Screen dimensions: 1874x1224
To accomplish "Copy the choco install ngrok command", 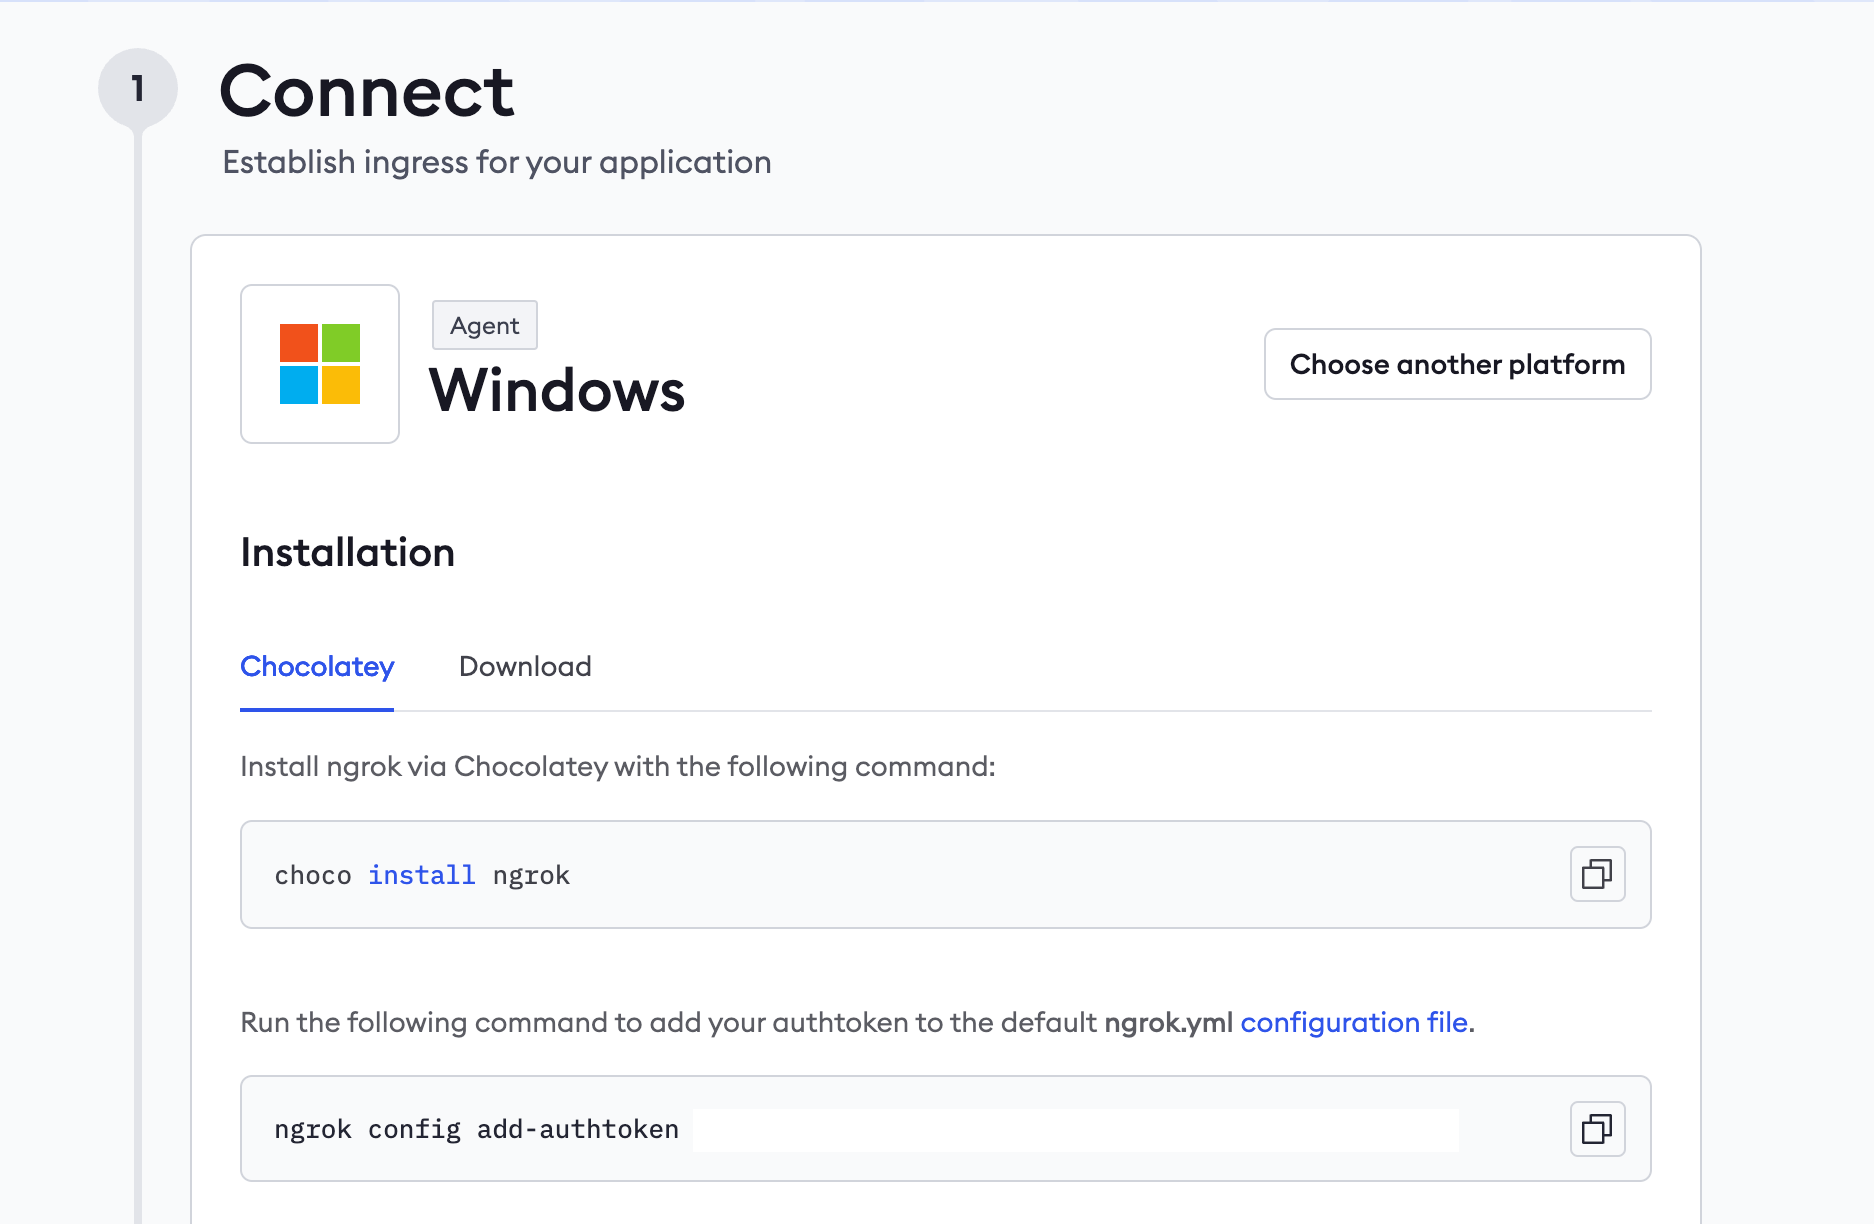I will [x=1597, y=874].
